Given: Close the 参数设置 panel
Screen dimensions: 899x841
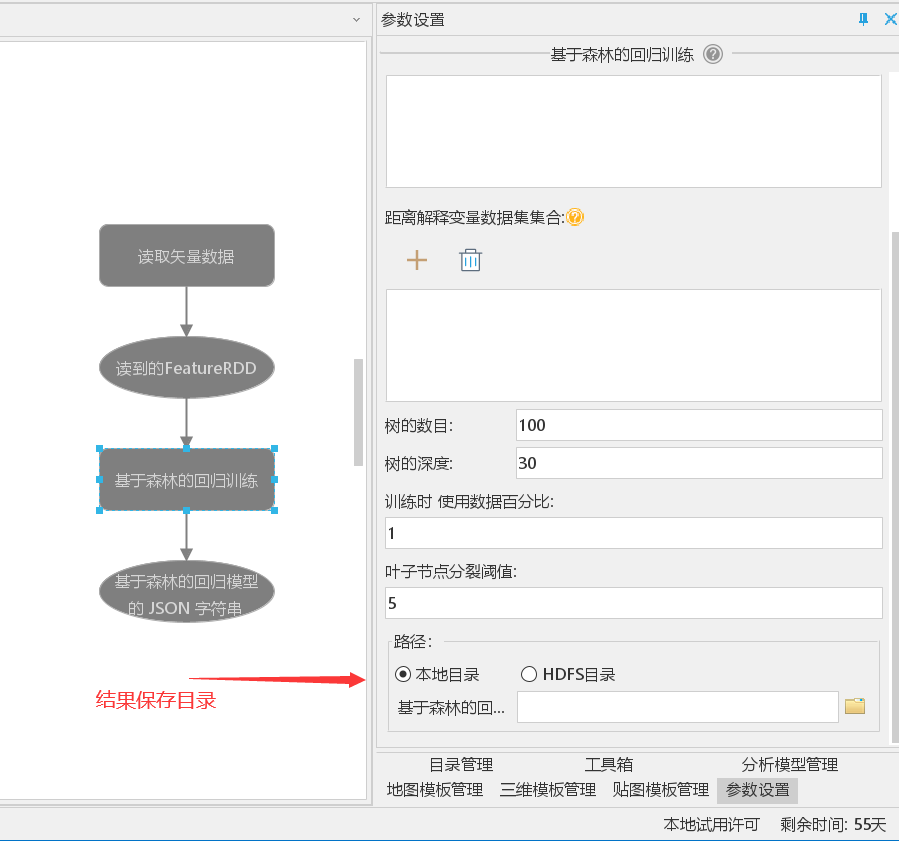Looking at the screenshot, I should click(x=890, y=19).
